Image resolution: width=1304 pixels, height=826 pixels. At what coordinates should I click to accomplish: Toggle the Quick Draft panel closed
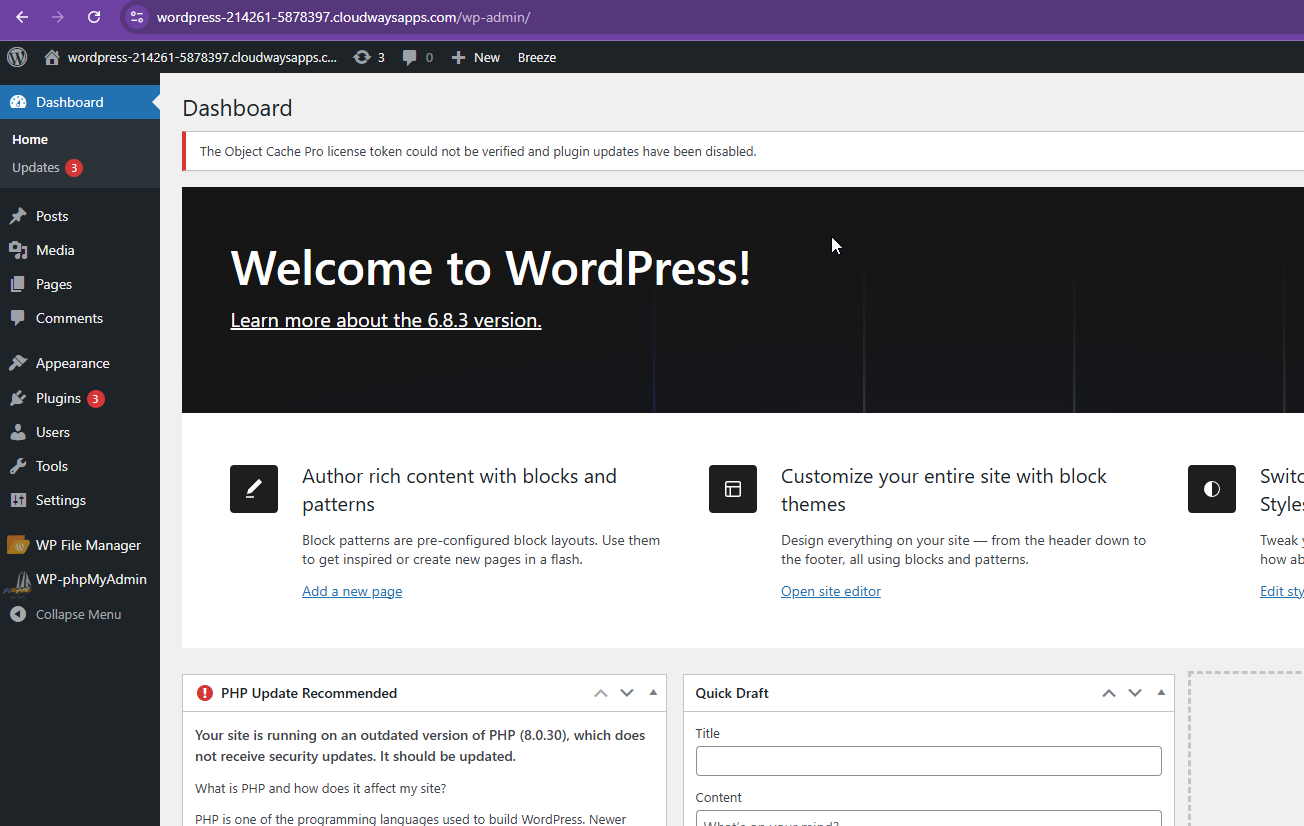click(1161, 692)
